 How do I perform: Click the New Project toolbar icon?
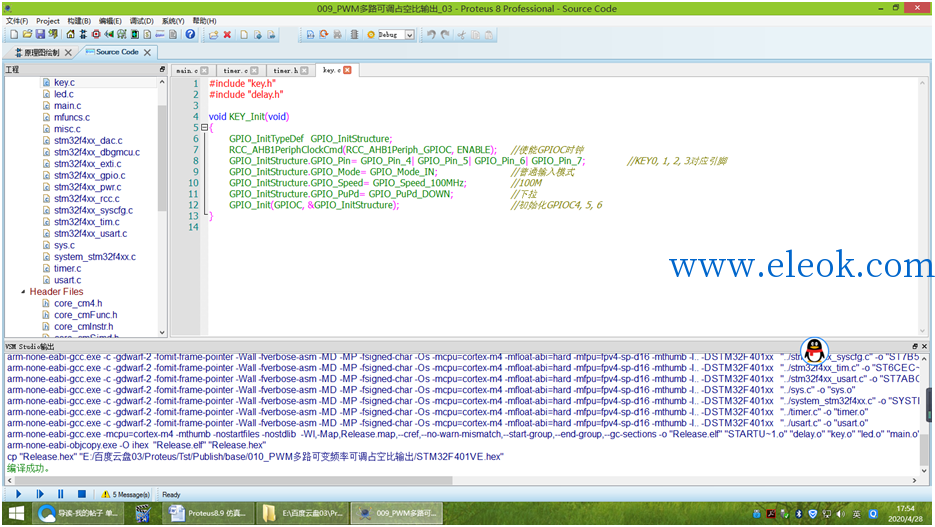pos(14,35)
